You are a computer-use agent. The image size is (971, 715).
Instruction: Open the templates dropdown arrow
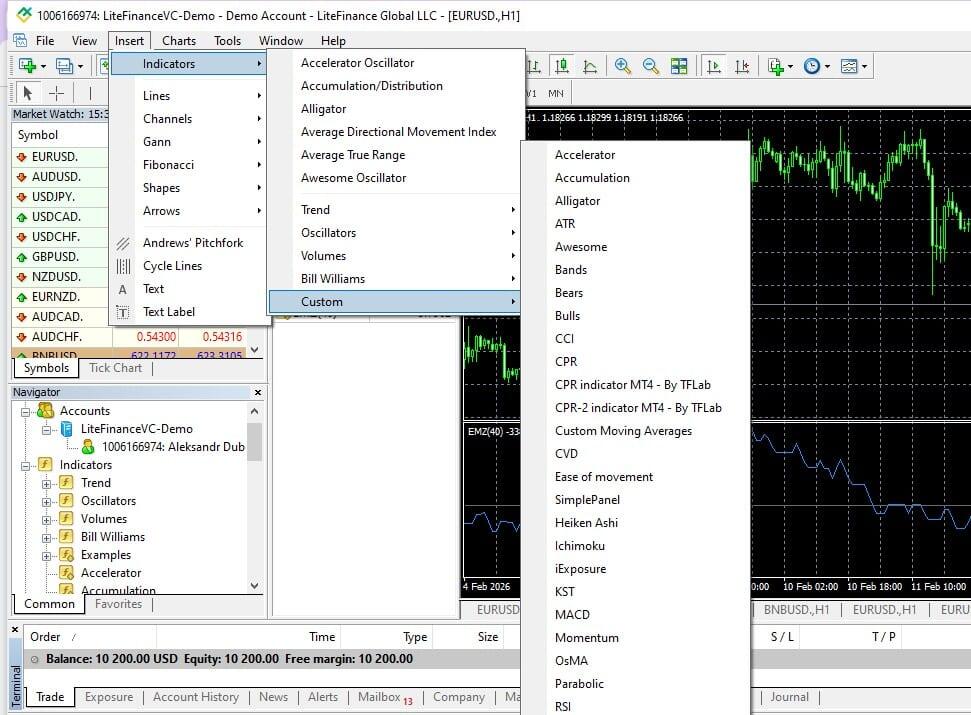pos(865,66)
